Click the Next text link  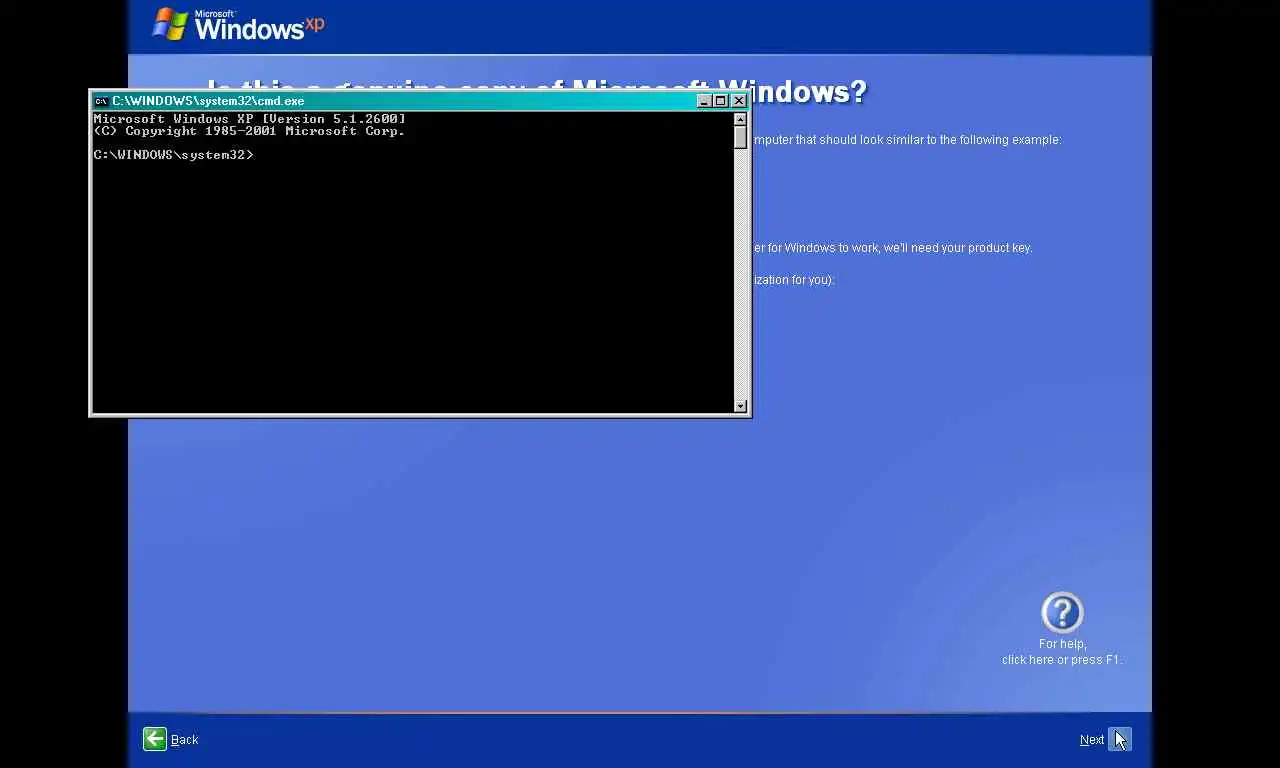(x=1092, y=740)
